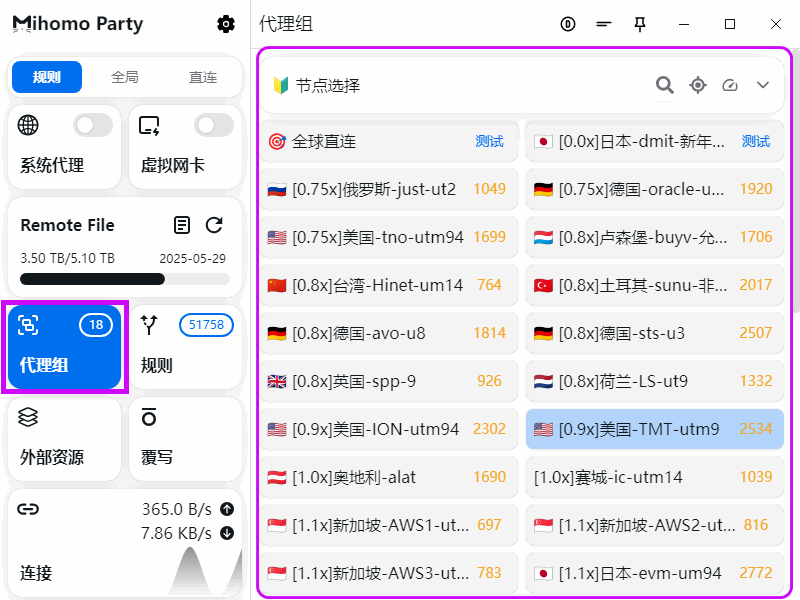This screenshot has width=800, height=600.
Task: Switch to 直连 mode
Action: coord(203,77)
